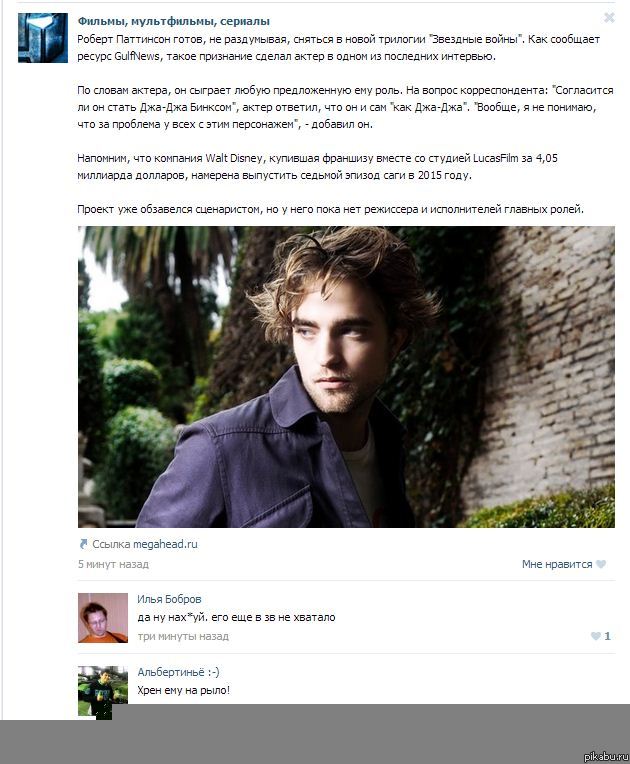Open the Фильмы, мультфильмы, сериалы group avatar
Image resolution: width=630 pixels, height=764 pixels.
(x=43, y=38)
